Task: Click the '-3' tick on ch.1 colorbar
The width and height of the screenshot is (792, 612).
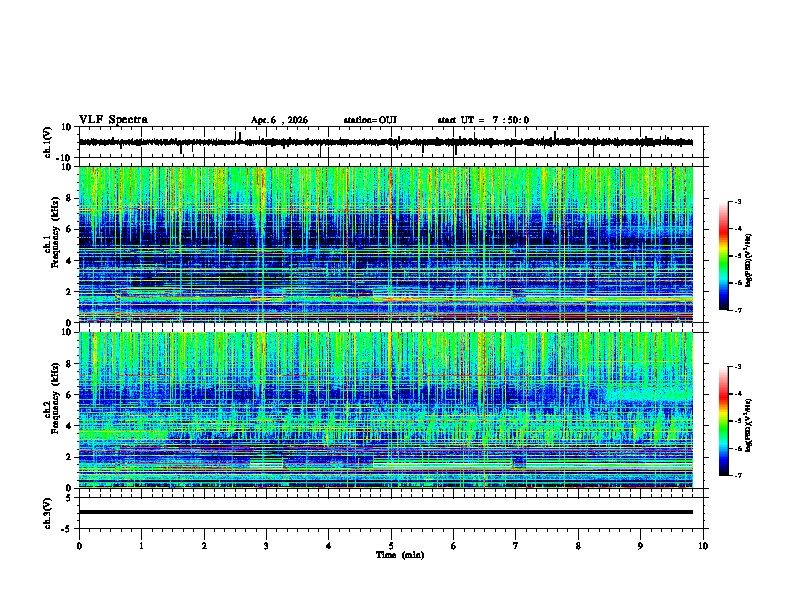Action: pos(738,201)
